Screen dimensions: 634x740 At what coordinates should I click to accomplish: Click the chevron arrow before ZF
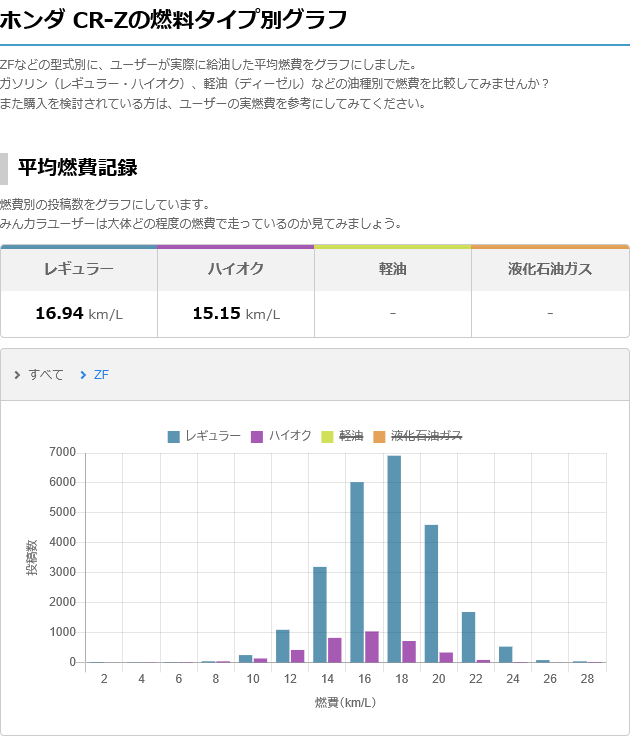[83, 375]
